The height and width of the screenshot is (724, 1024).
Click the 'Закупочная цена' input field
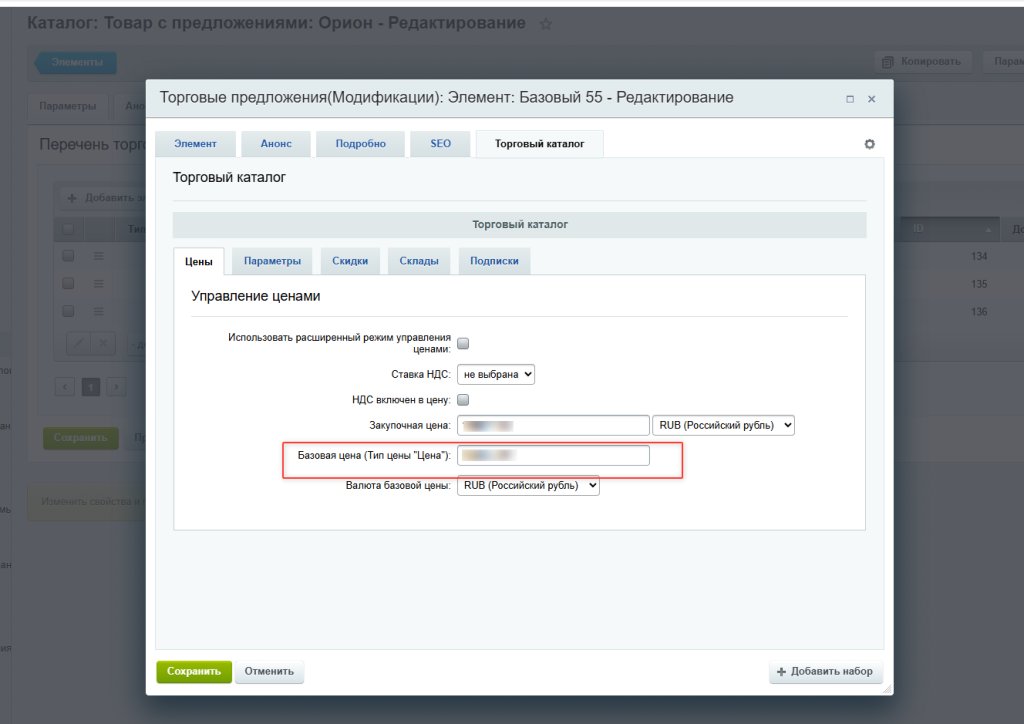tap(553, 425)
